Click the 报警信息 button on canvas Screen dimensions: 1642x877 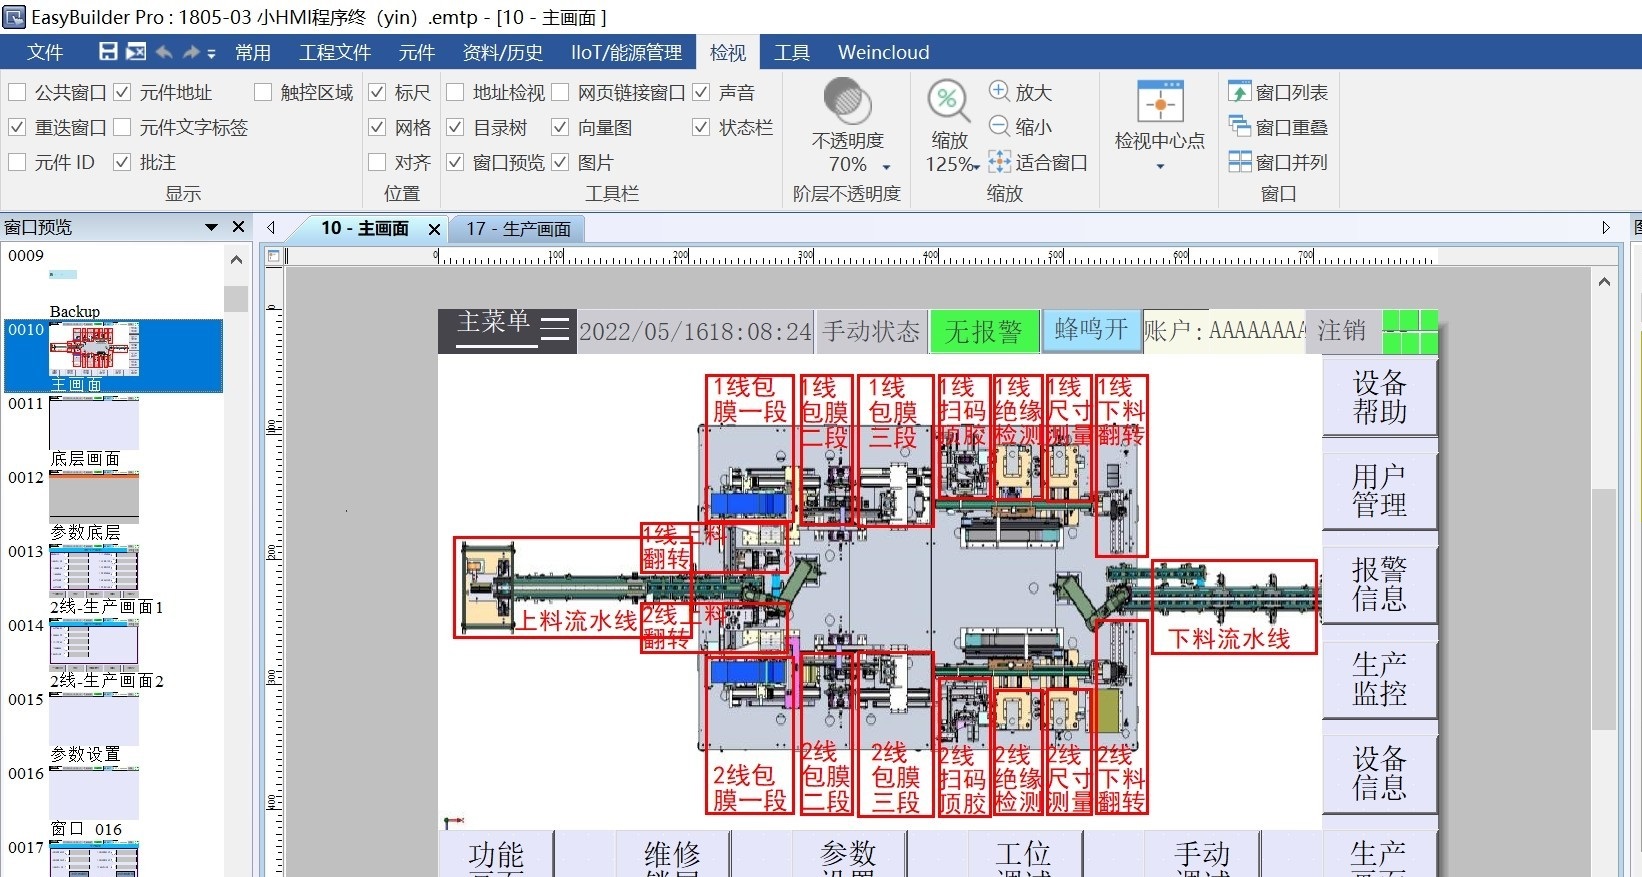(1380, 584)
